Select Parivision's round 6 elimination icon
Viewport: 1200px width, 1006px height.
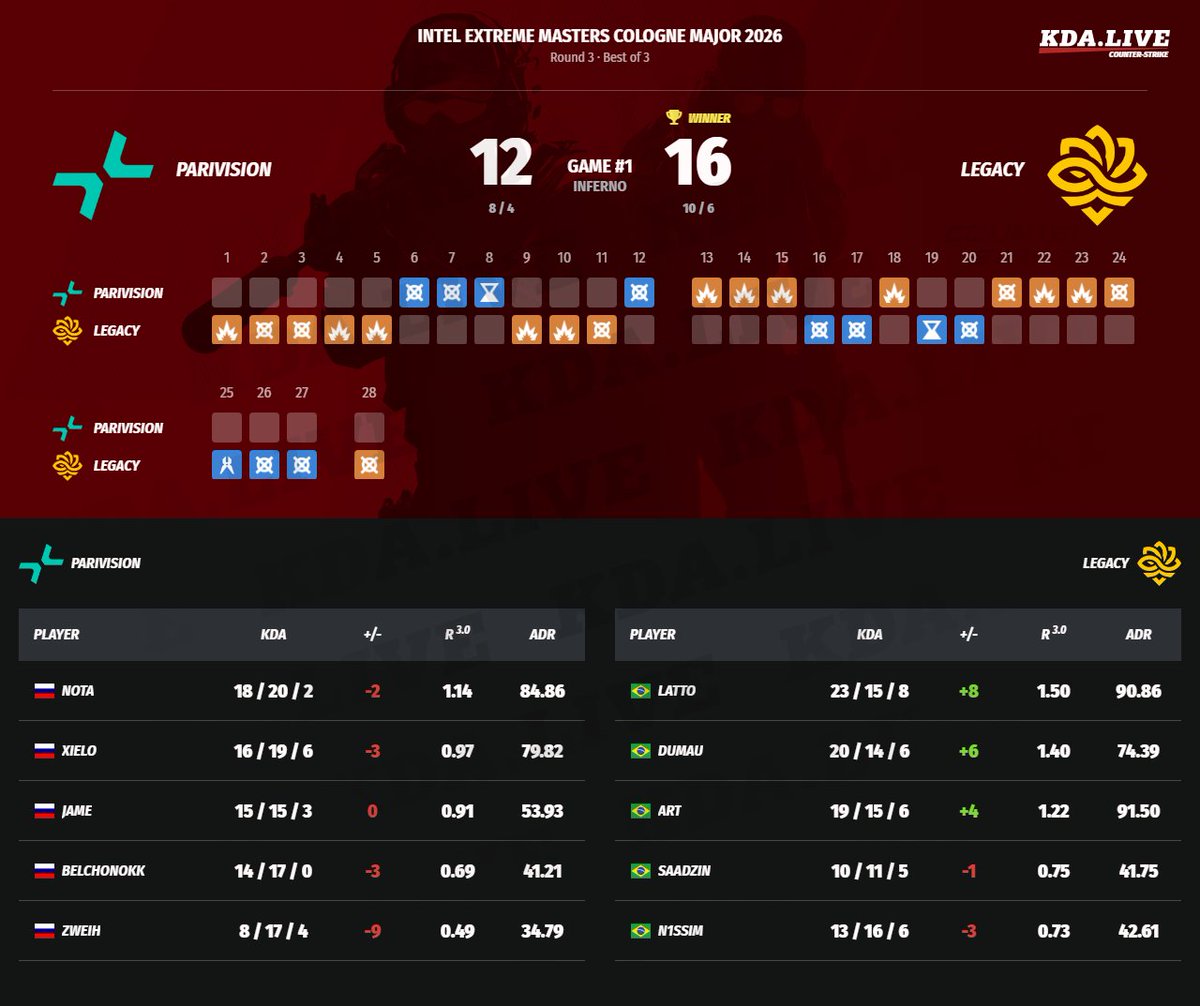point(414,293)
